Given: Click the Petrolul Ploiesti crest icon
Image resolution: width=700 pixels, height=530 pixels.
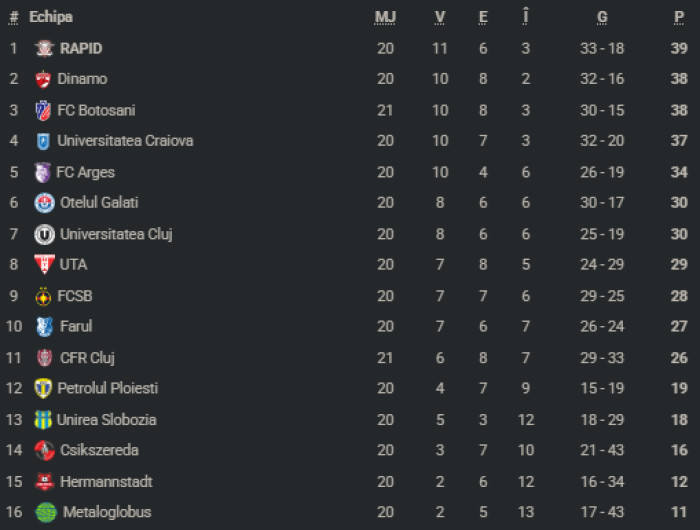Looking at the screenshot, I should click(x=43, y=388).
